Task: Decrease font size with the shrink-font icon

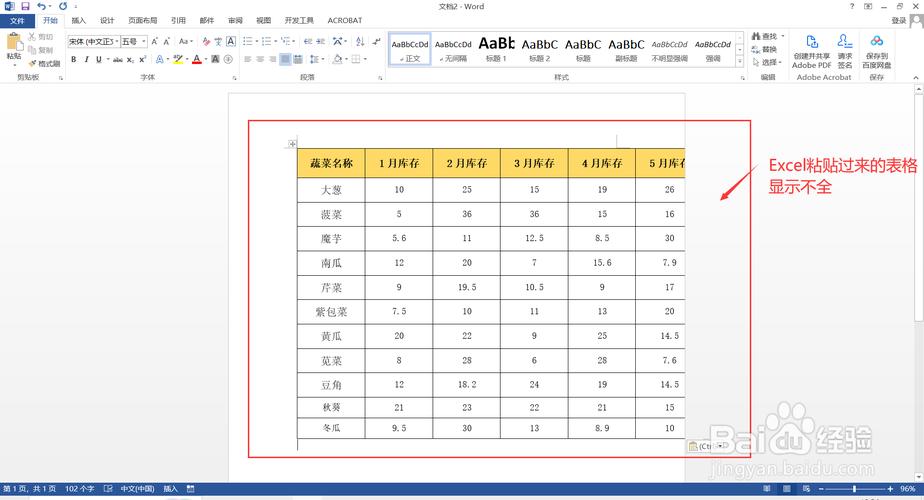Action: click(167, 41)
